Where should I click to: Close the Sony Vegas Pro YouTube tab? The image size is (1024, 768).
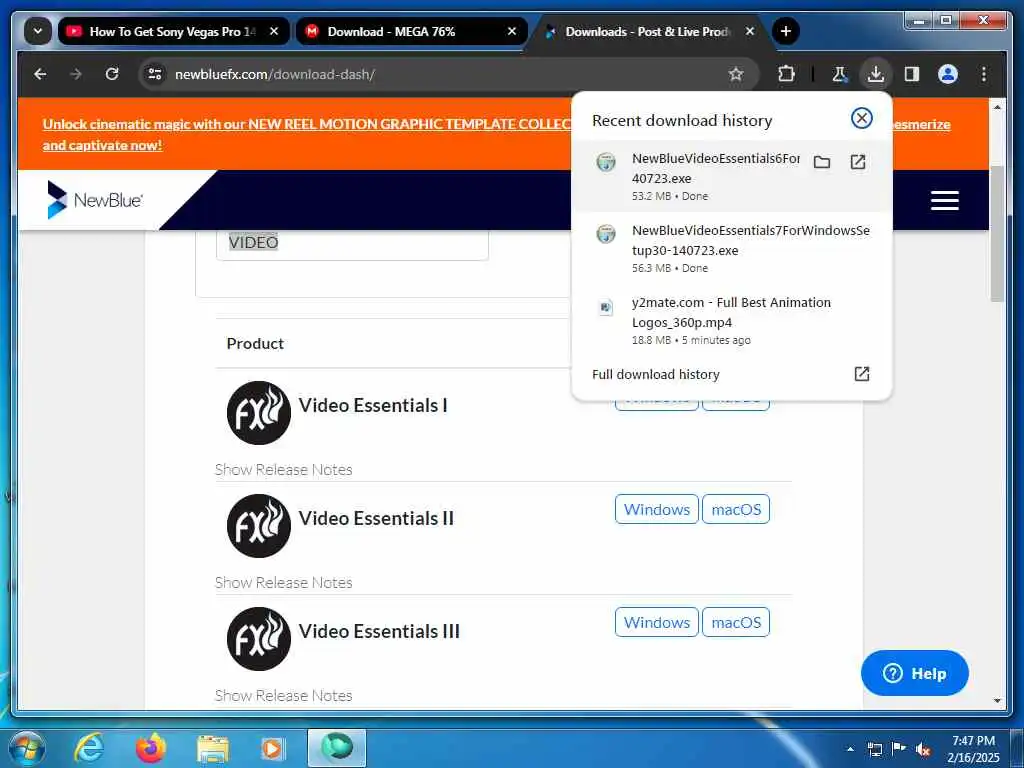point(274,31)
